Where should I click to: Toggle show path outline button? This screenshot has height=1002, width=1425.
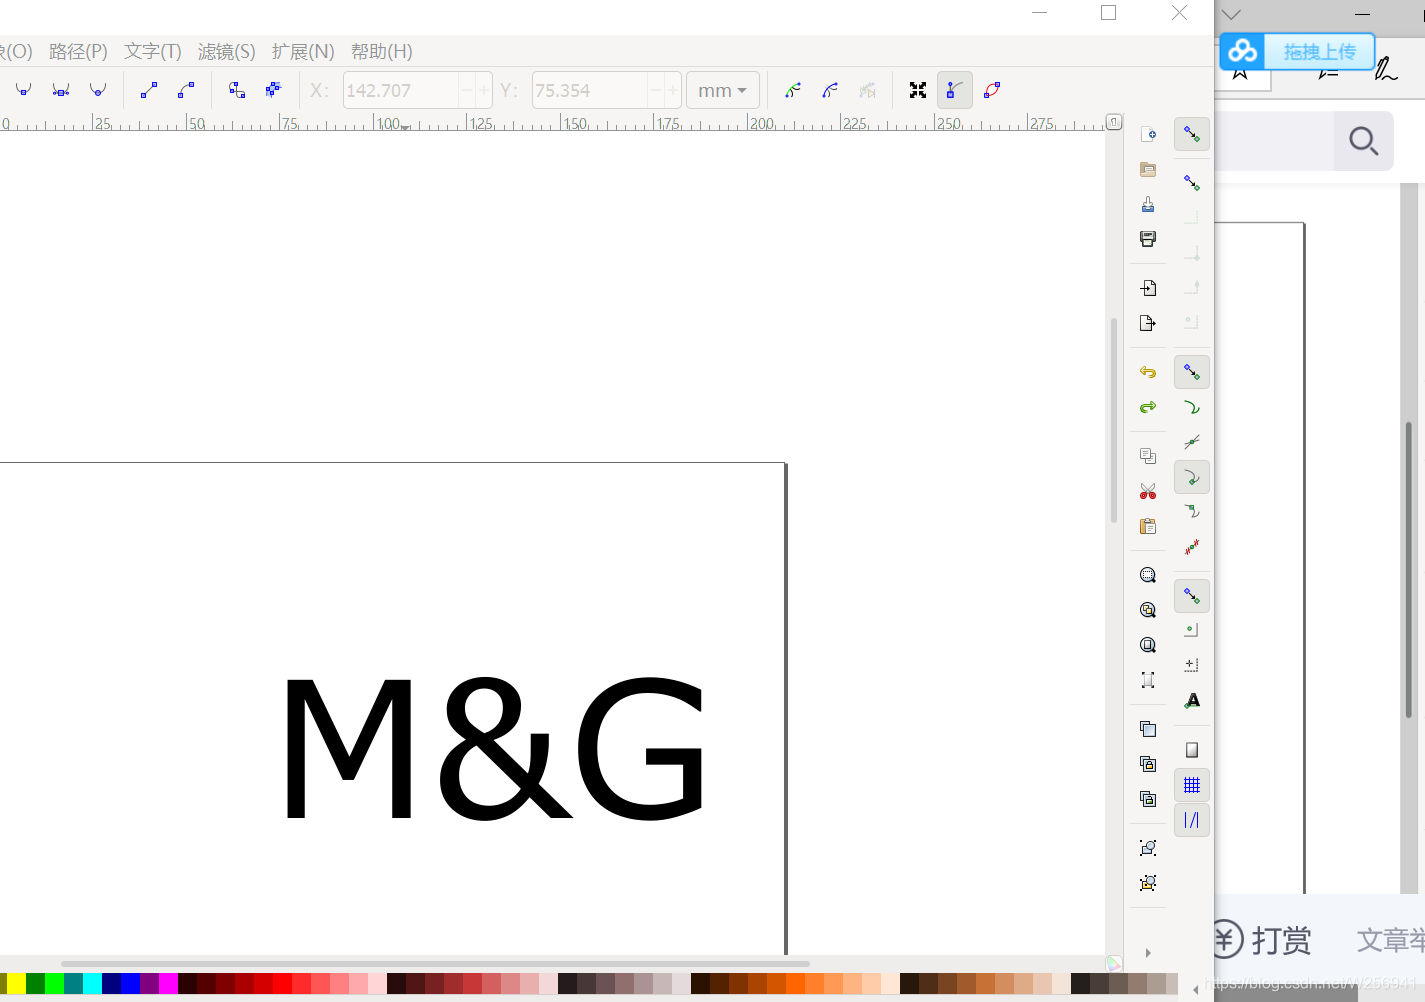(x=992, y=90)
